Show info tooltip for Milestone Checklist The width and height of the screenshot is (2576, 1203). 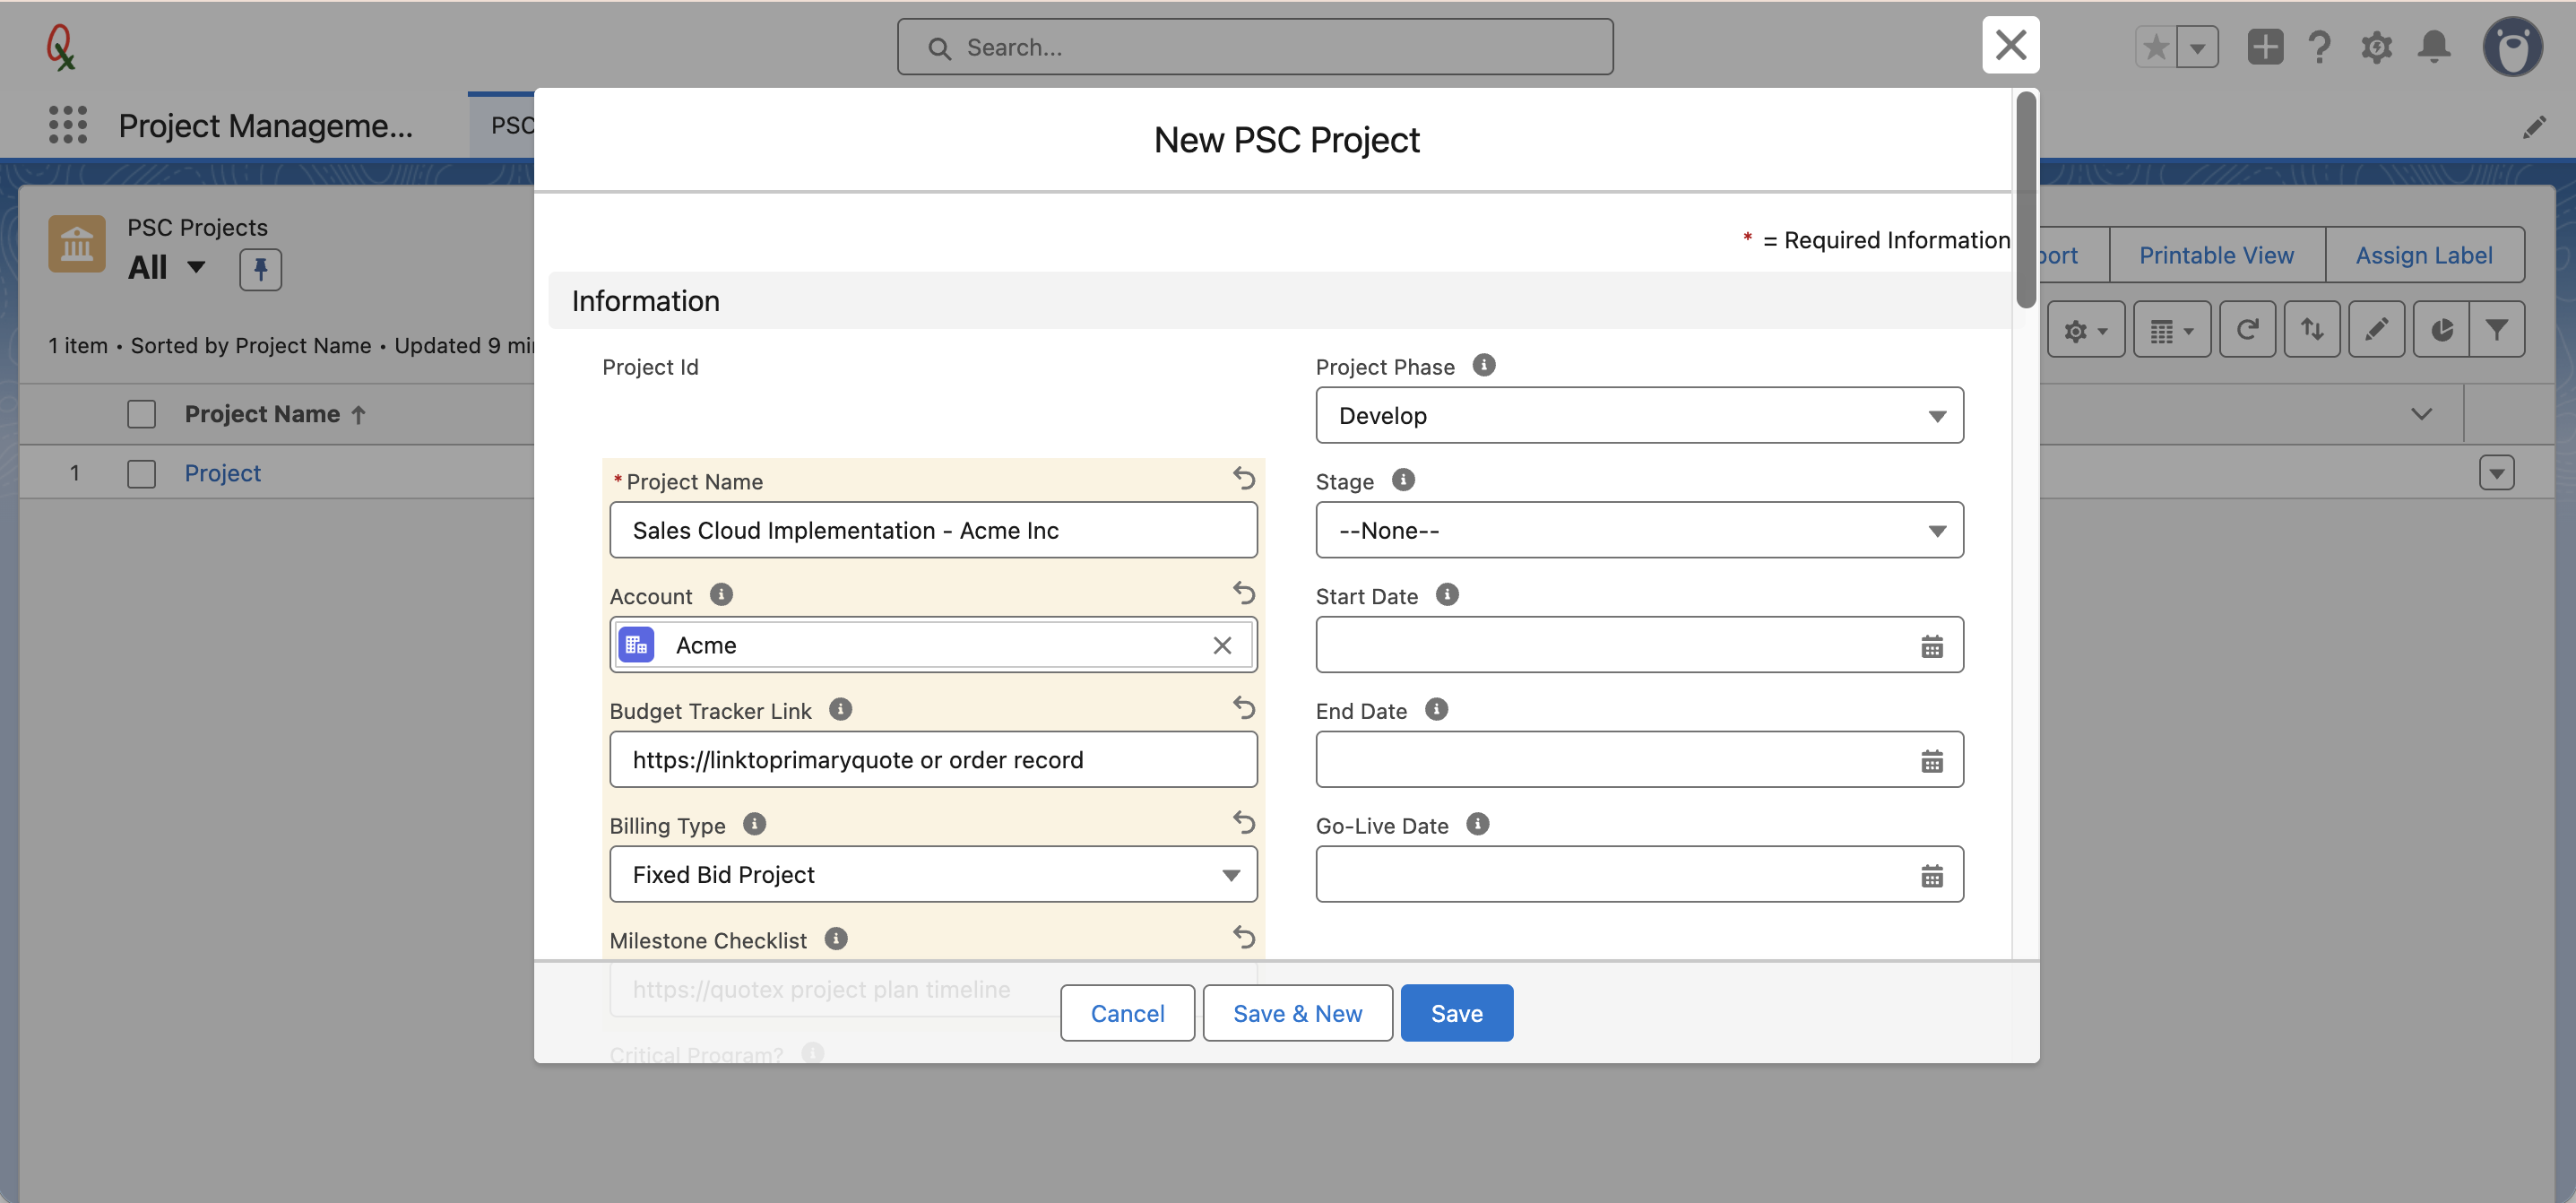pyautogui.click(x=836, y=939)
